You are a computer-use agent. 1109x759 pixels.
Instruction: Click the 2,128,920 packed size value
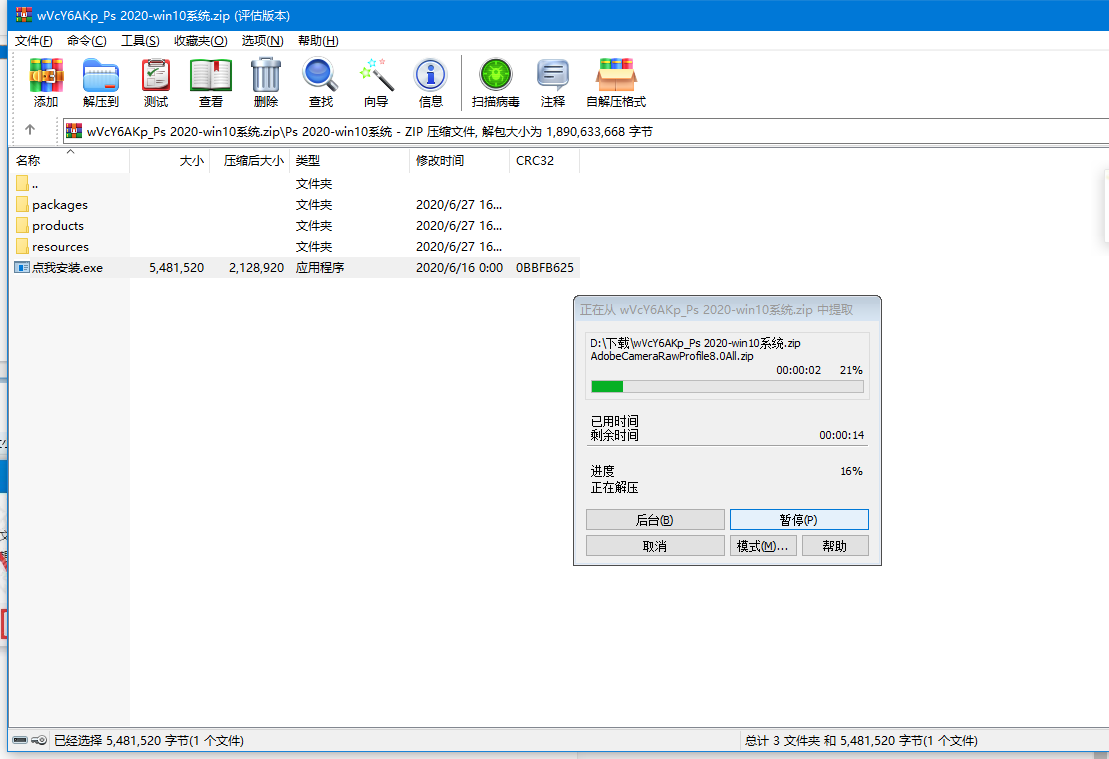(256, 267)
